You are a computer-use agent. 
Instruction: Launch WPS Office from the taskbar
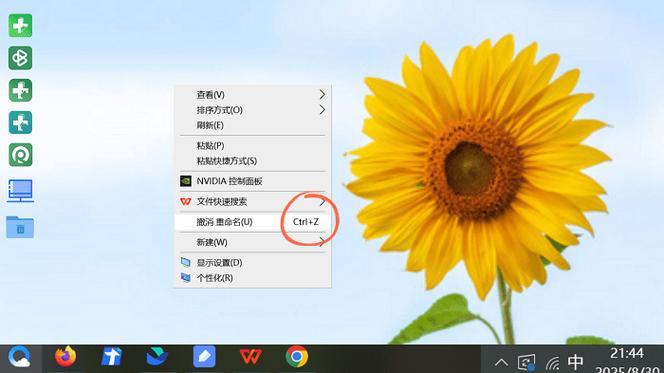tap(250, 356)
